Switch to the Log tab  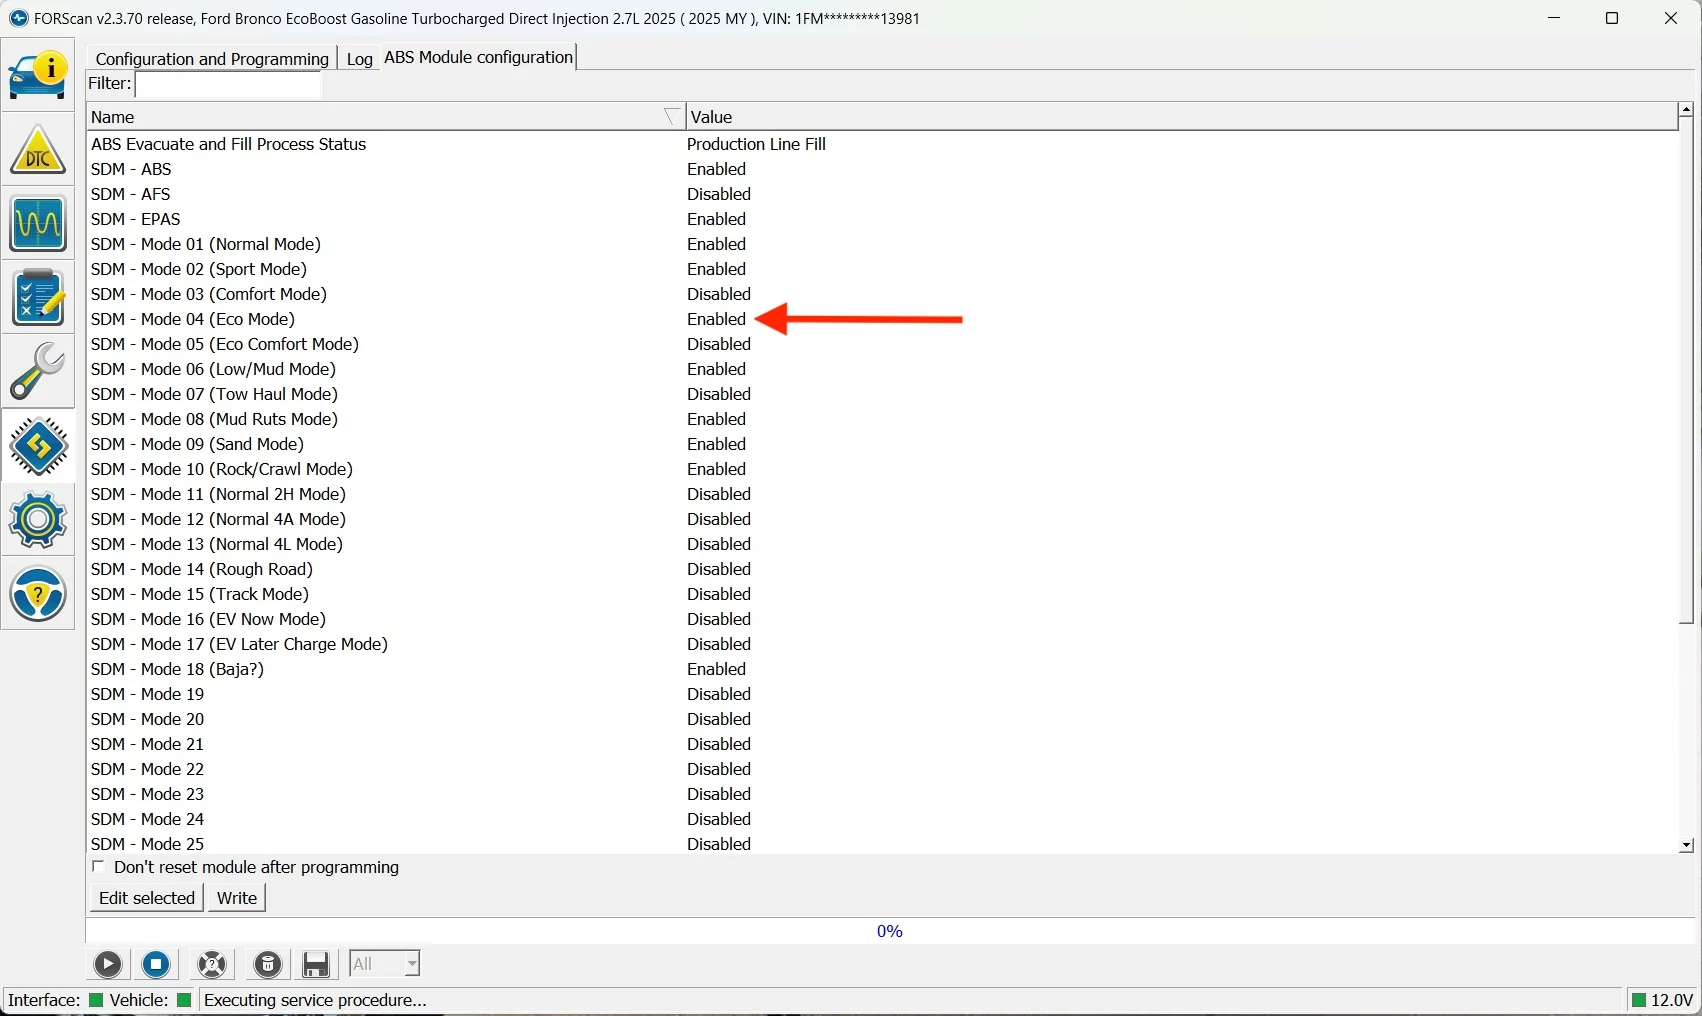coord(360,59)
